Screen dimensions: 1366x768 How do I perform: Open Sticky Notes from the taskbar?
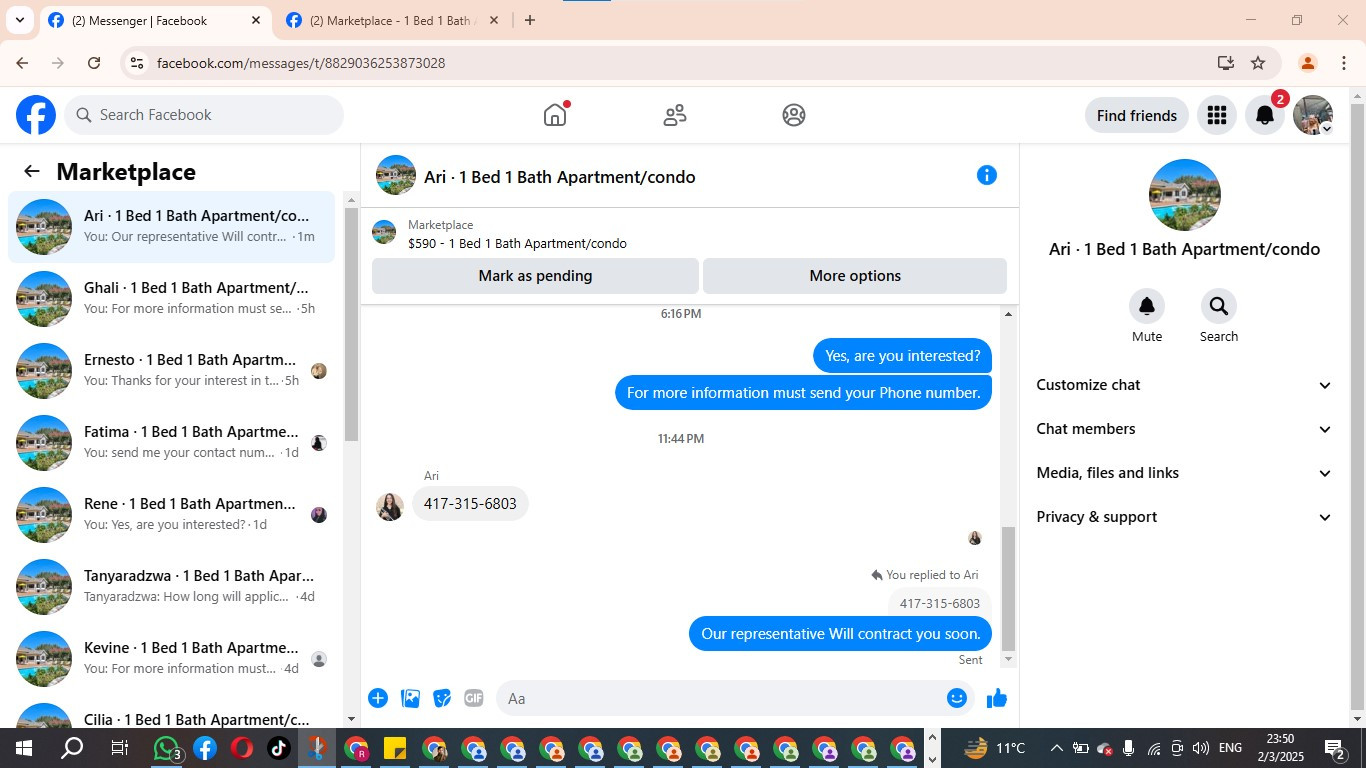[395, 748]
